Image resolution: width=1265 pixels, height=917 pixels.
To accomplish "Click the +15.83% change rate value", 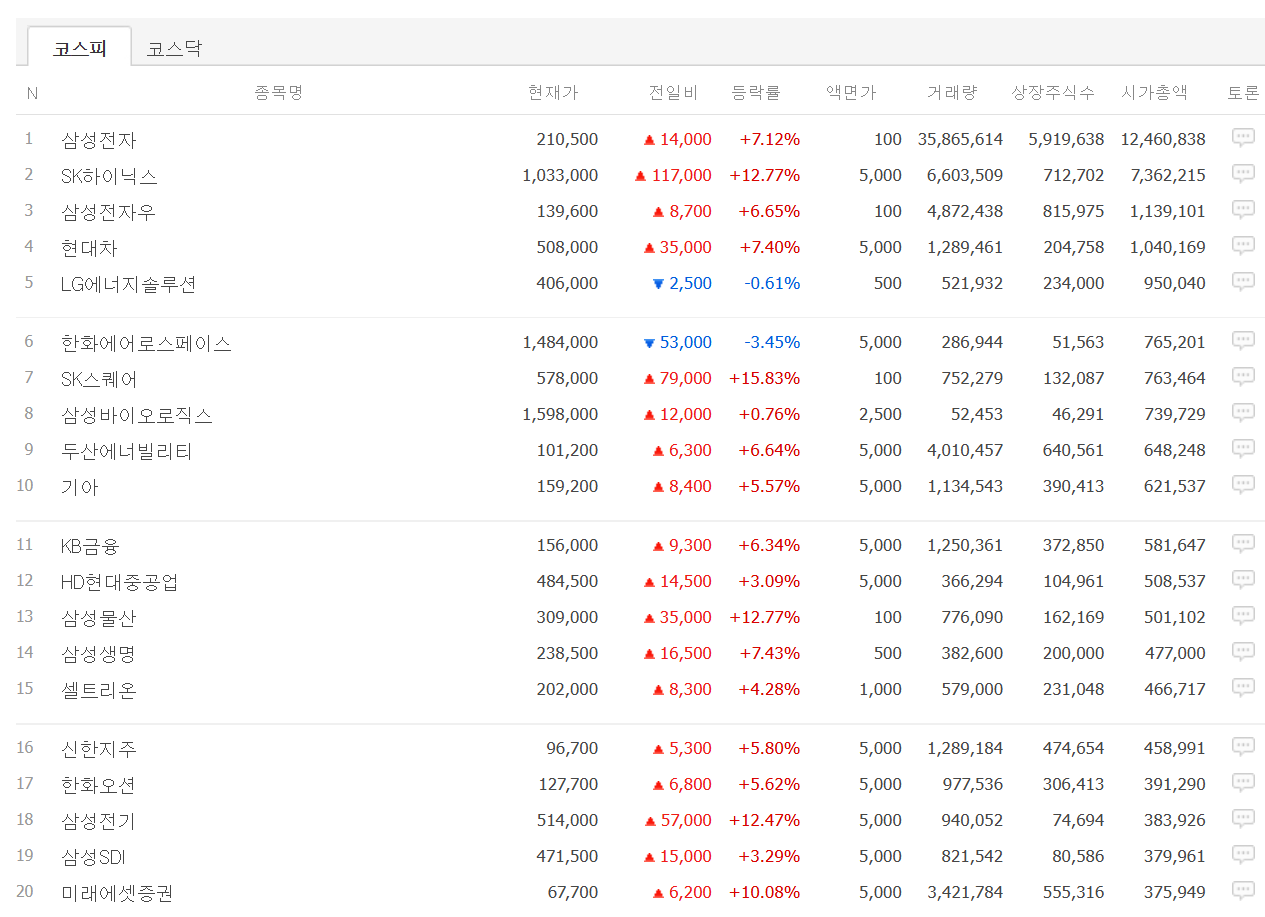I will (x=765, y=378).
